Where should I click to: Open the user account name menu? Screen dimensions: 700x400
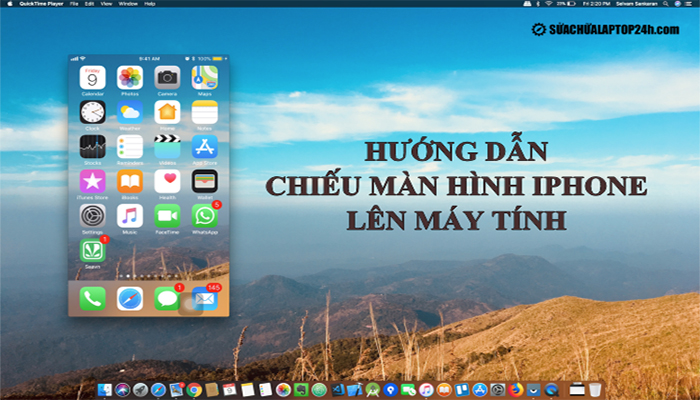tap(637, 4)
